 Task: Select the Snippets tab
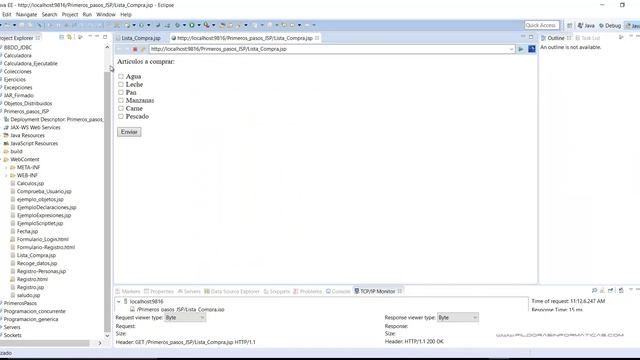[276, 291]
